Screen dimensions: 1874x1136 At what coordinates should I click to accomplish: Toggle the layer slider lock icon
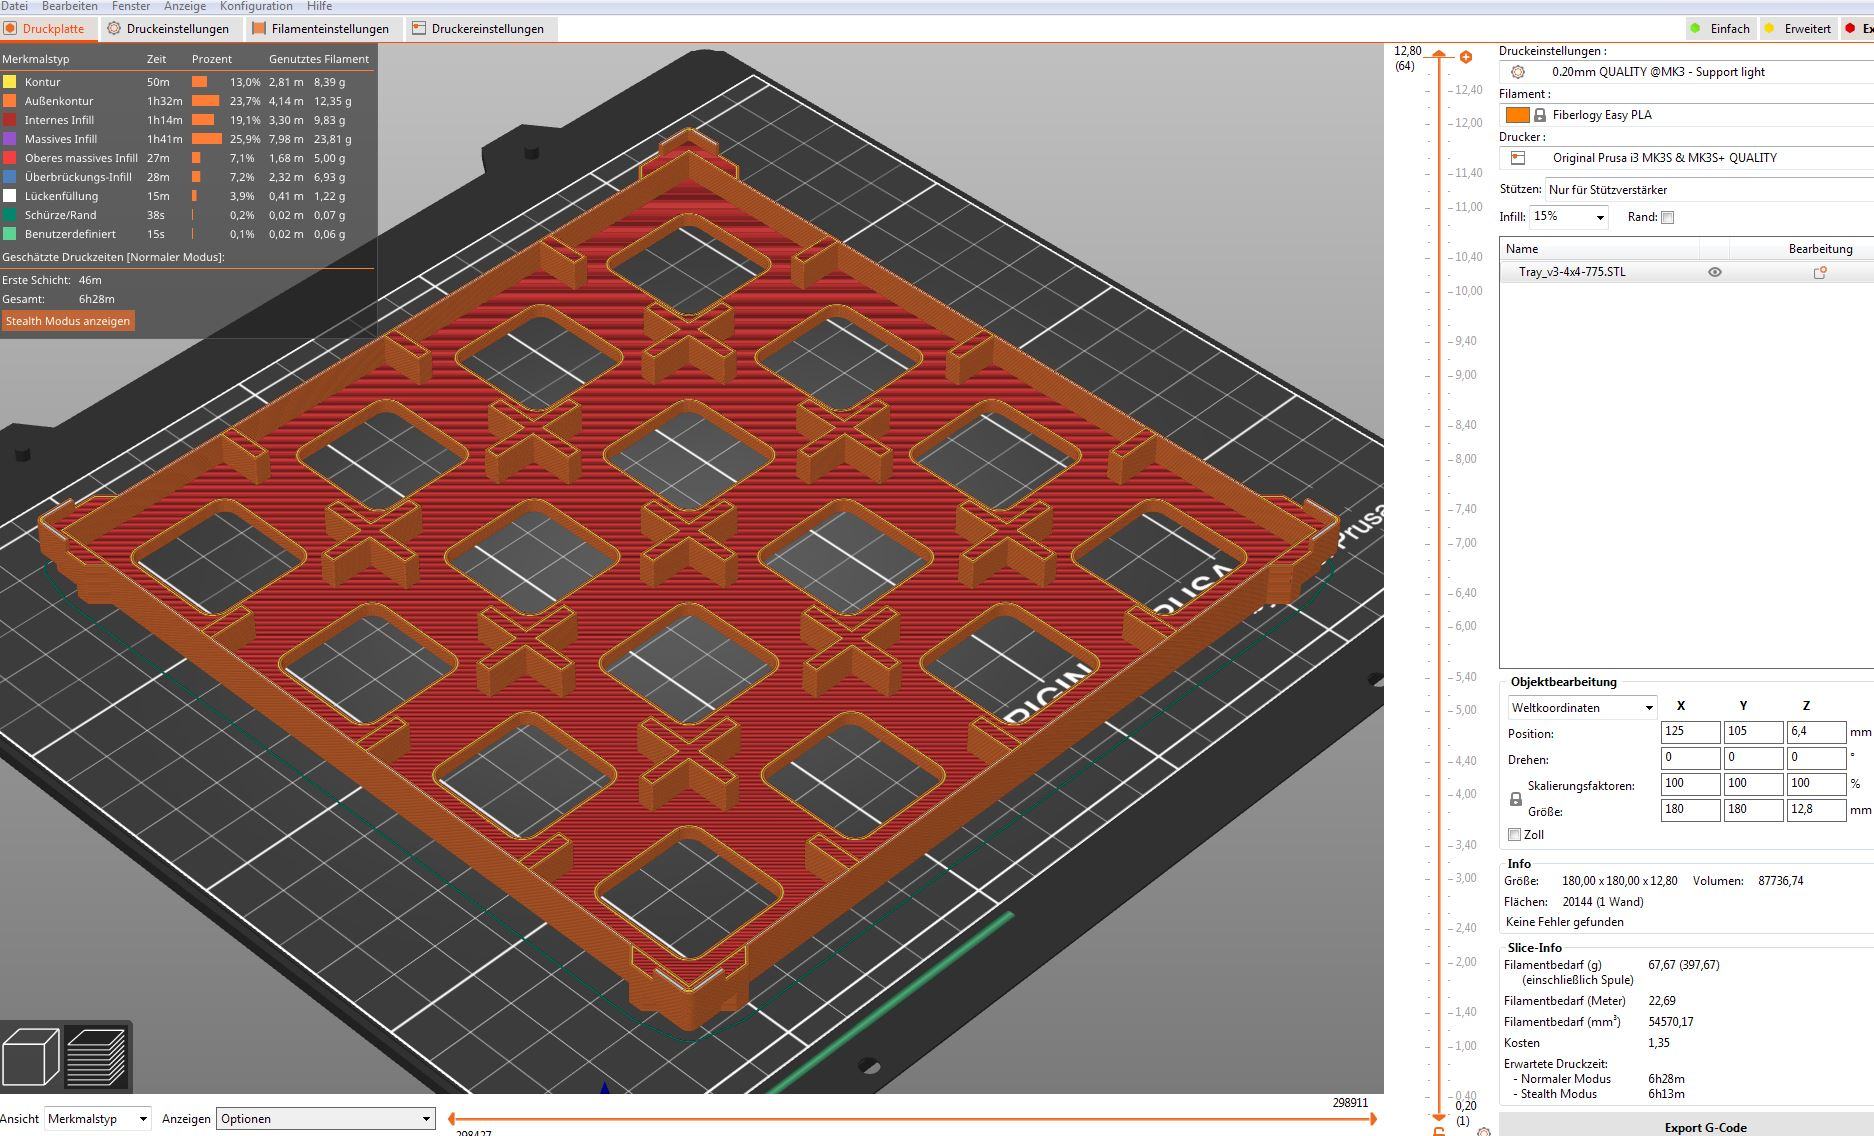coord(1439,1131)
